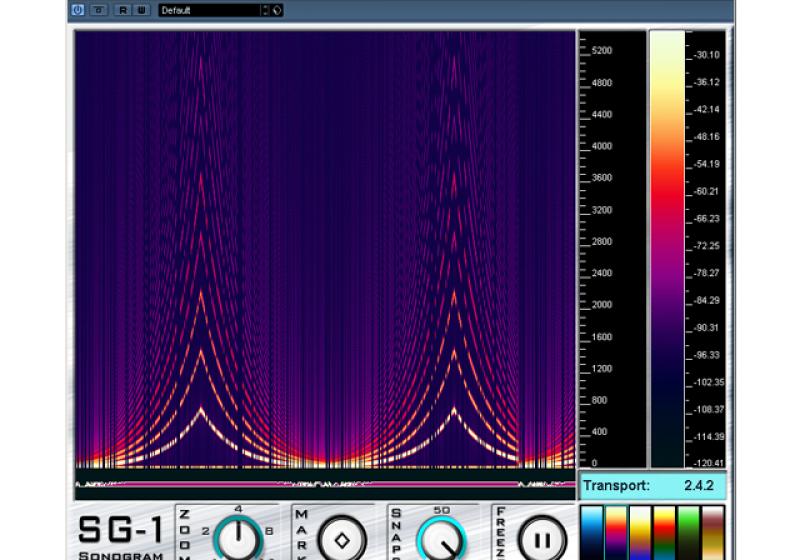
Task: Click the Transport position display
Action: tap(652, 486)
